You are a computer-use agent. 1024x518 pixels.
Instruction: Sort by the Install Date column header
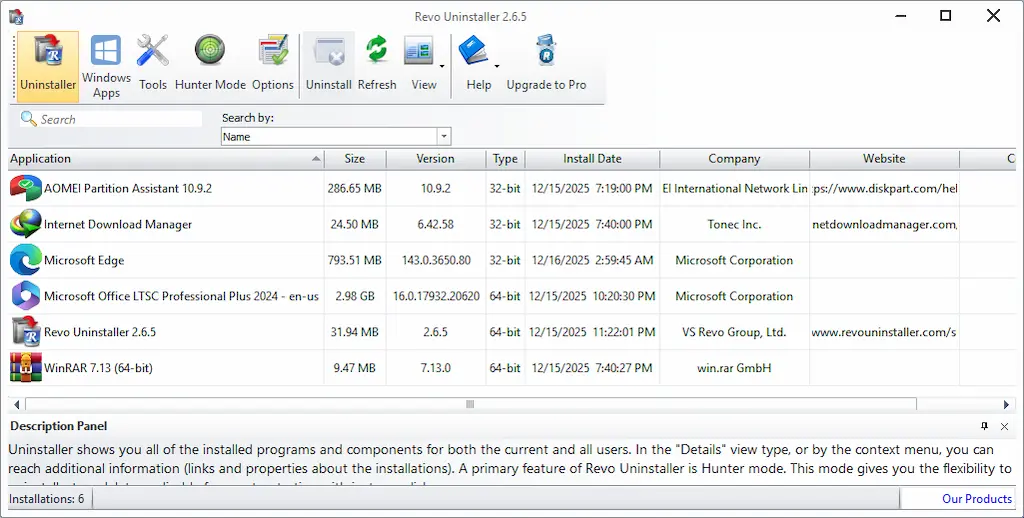click(592, 159)
